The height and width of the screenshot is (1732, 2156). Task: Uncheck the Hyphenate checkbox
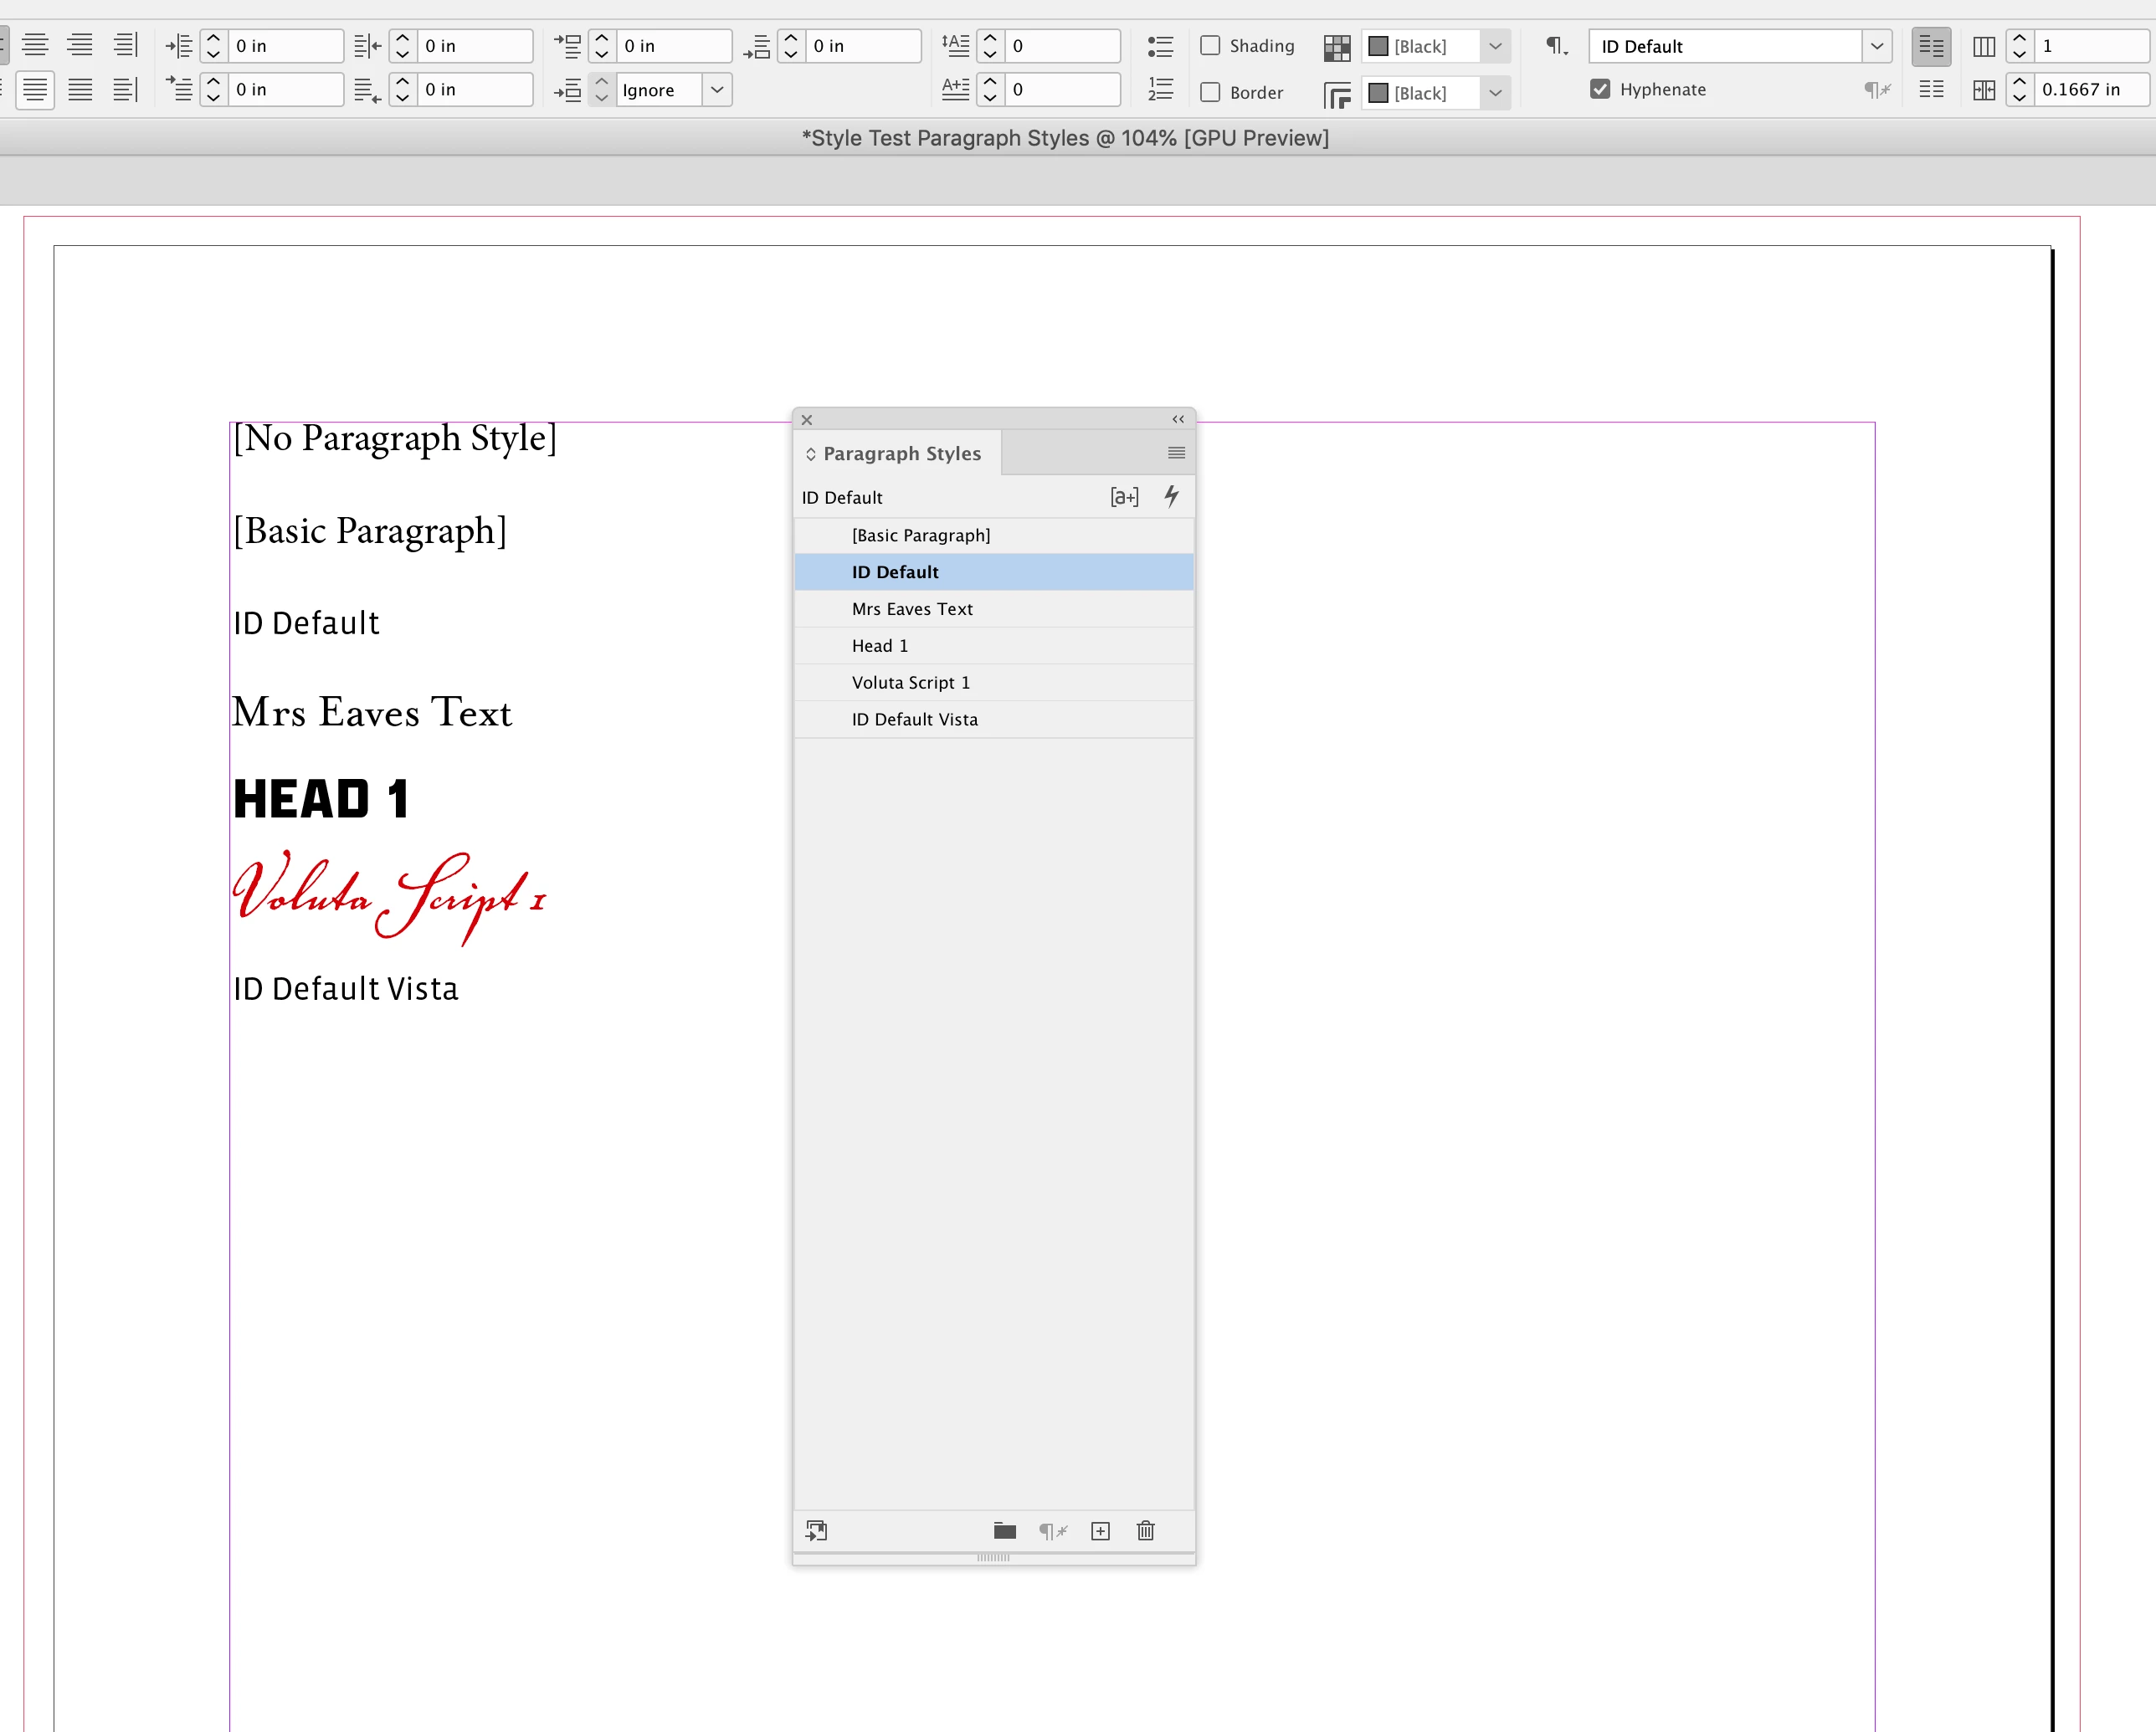pos(1600,89)
